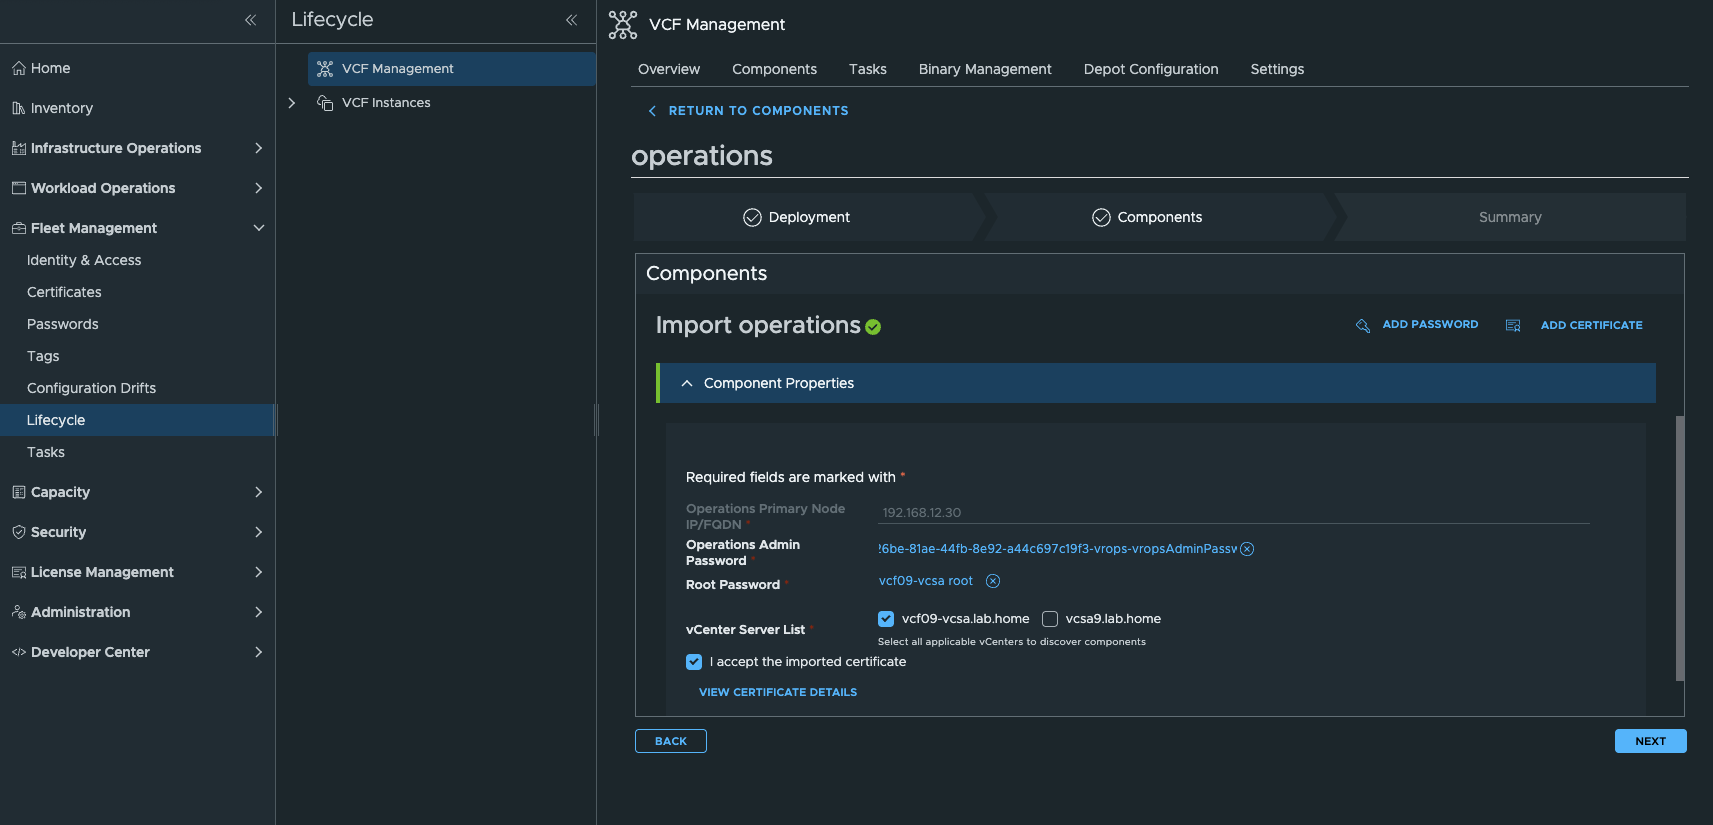Image resolution: width=1713 pixels, height=825 pixels.
Task: Click the Add Certificate icon
Action: click(x=1512, y=326)
